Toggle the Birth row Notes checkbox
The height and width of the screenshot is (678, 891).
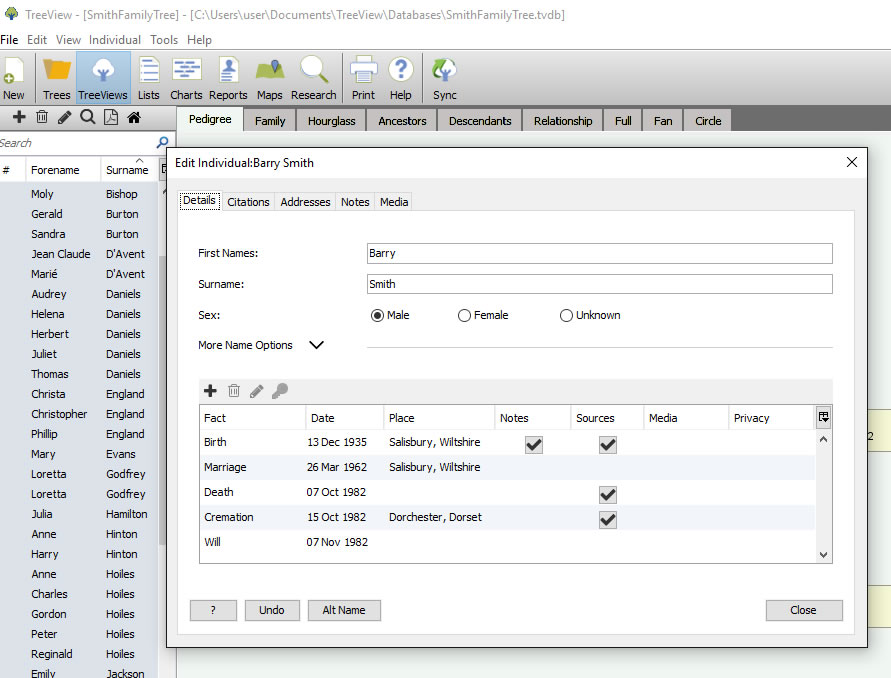pos(534,444)
